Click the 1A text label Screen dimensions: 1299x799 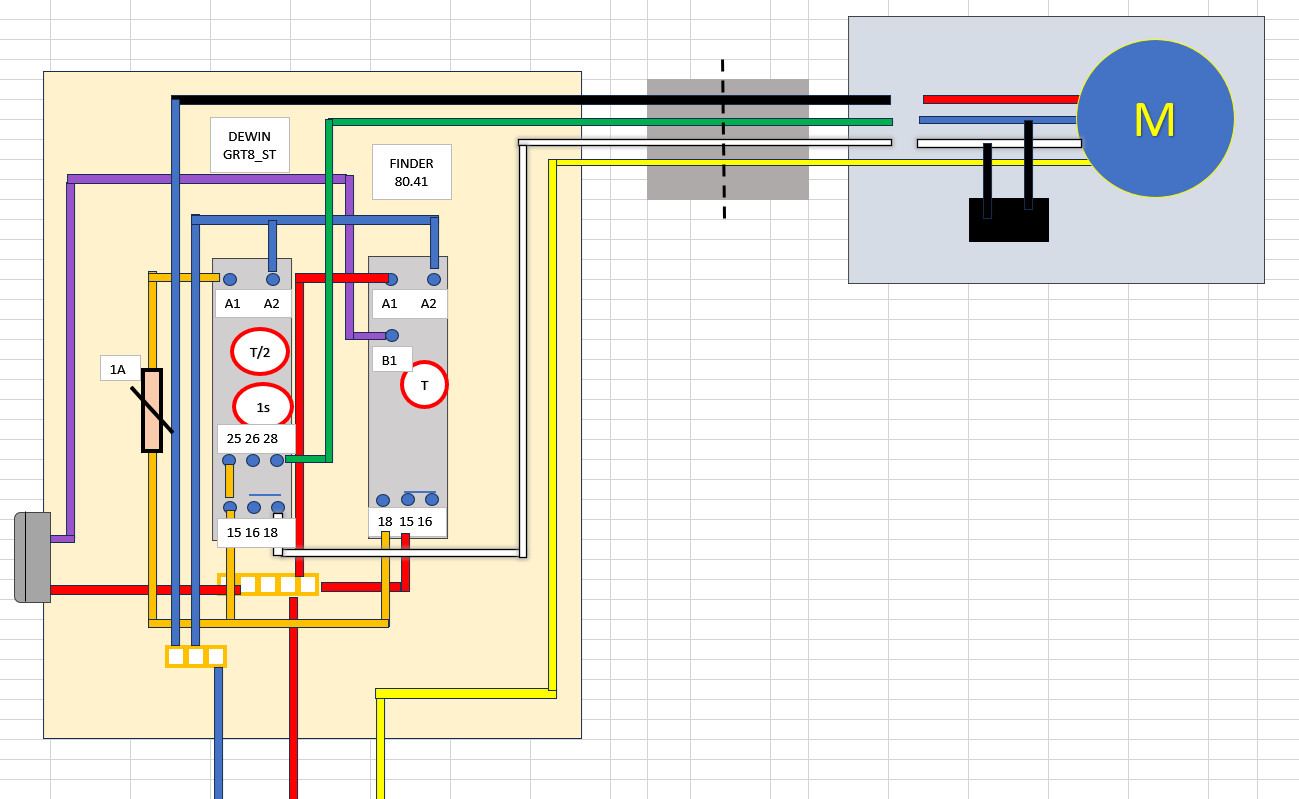tap(119, 370)
